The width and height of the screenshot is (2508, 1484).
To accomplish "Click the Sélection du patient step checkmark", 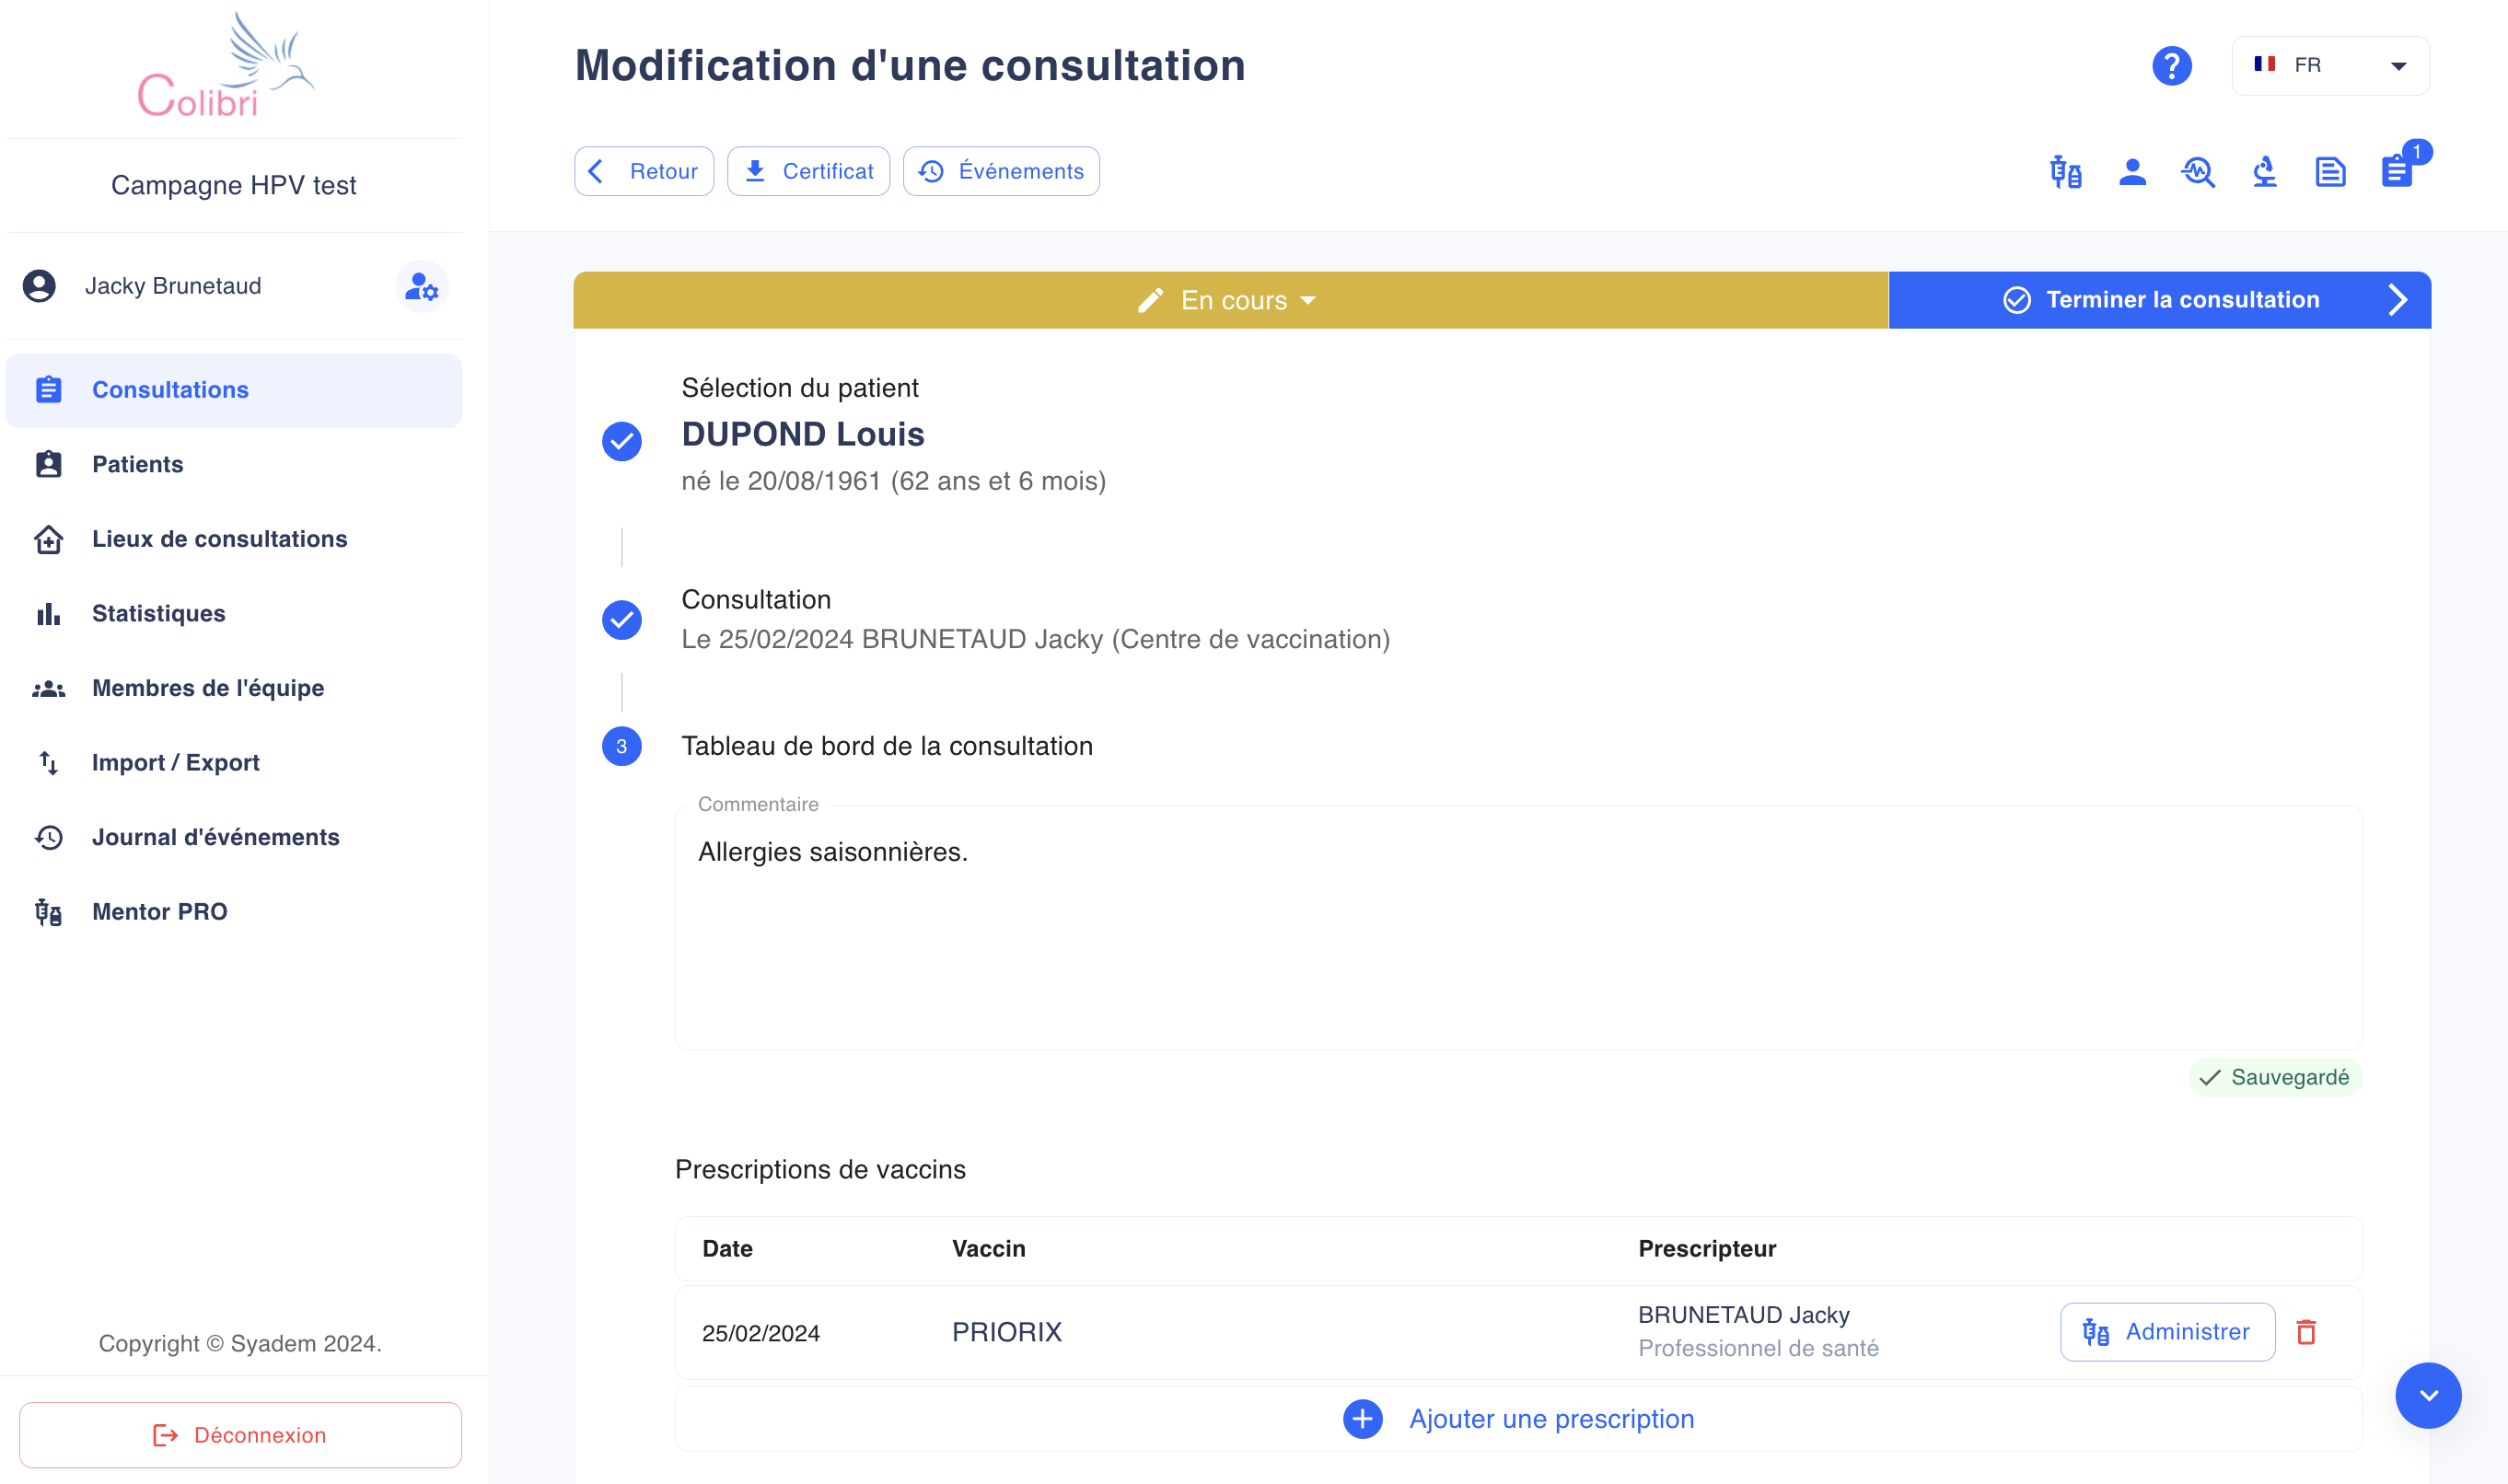I will tap(621, 441).
